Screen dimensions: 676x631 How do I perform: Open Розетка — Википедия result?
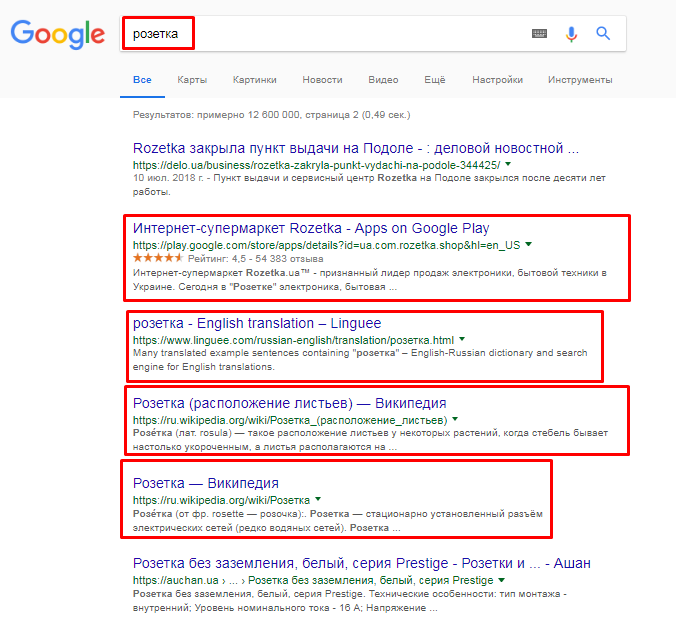coord(206,483)
